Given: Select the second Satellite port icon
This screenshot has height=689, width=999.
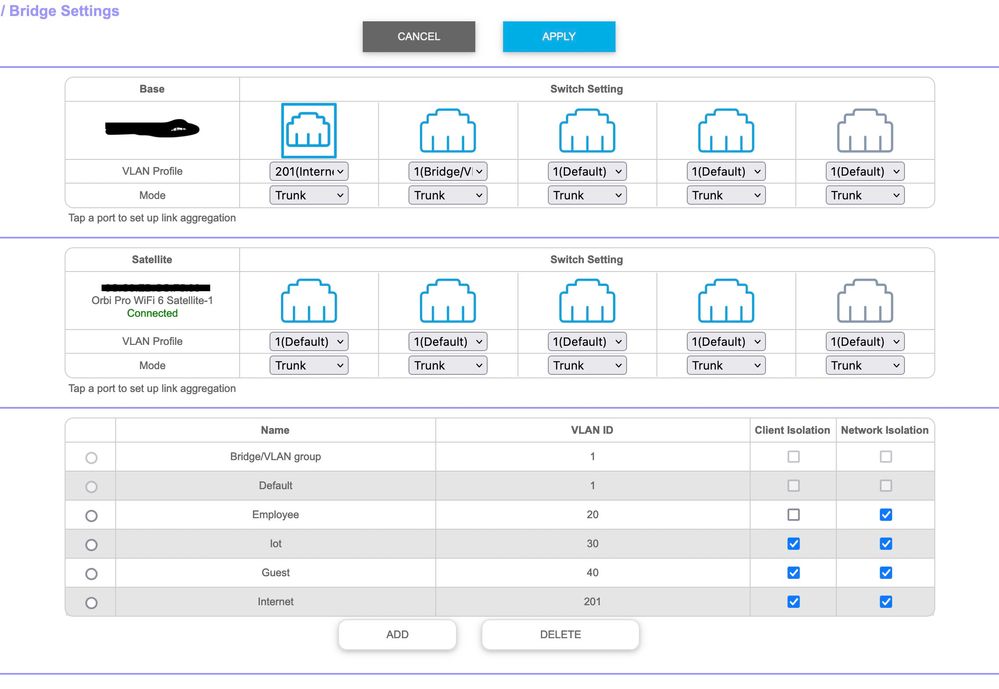Looking at the screenshot, I should (x=448, y=301).
